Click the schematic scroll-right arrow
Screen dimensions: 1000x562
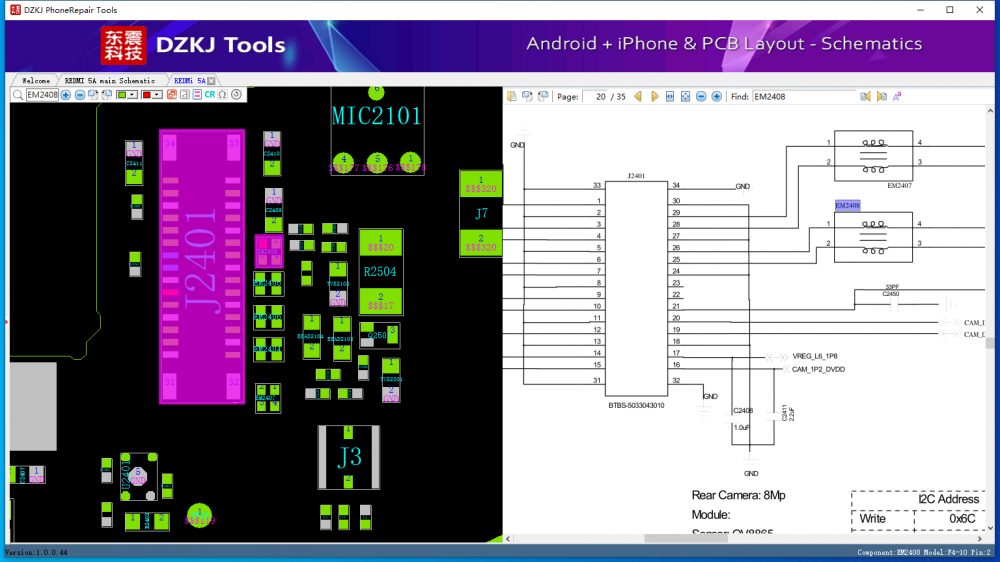pos(980,538)
